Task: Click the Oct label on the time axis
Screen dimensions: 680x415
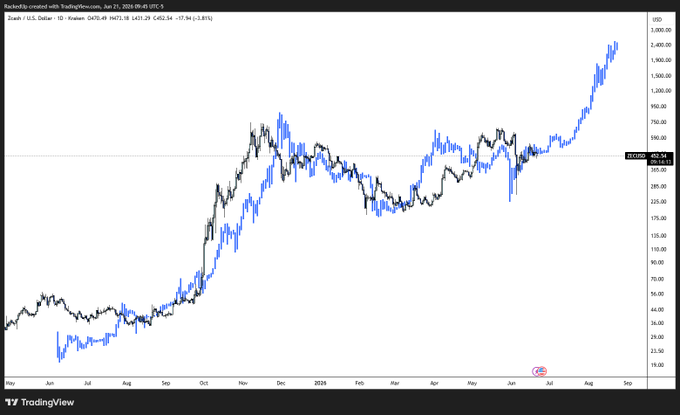Action: (204, 383)
